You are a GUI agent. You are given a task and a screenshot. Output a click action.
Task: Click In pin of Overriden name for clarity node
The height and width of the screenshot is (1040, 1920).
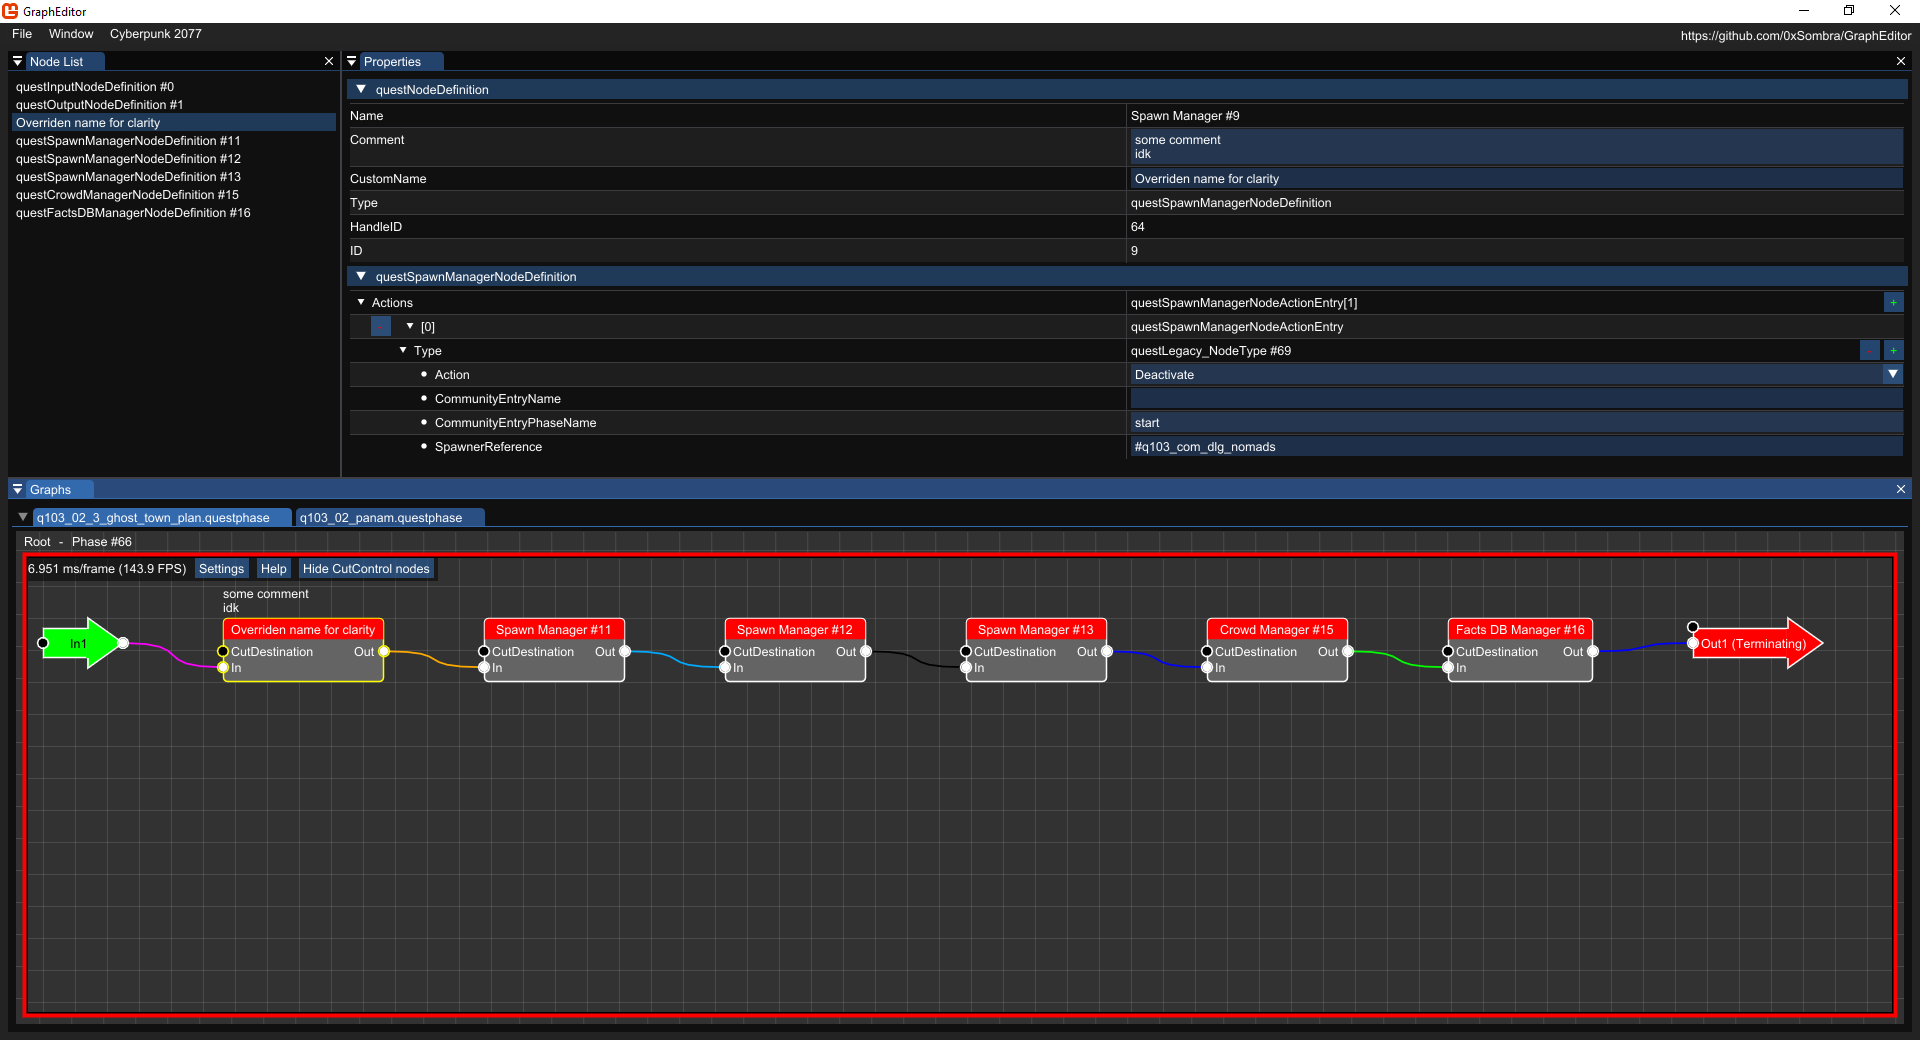point(223,667)
